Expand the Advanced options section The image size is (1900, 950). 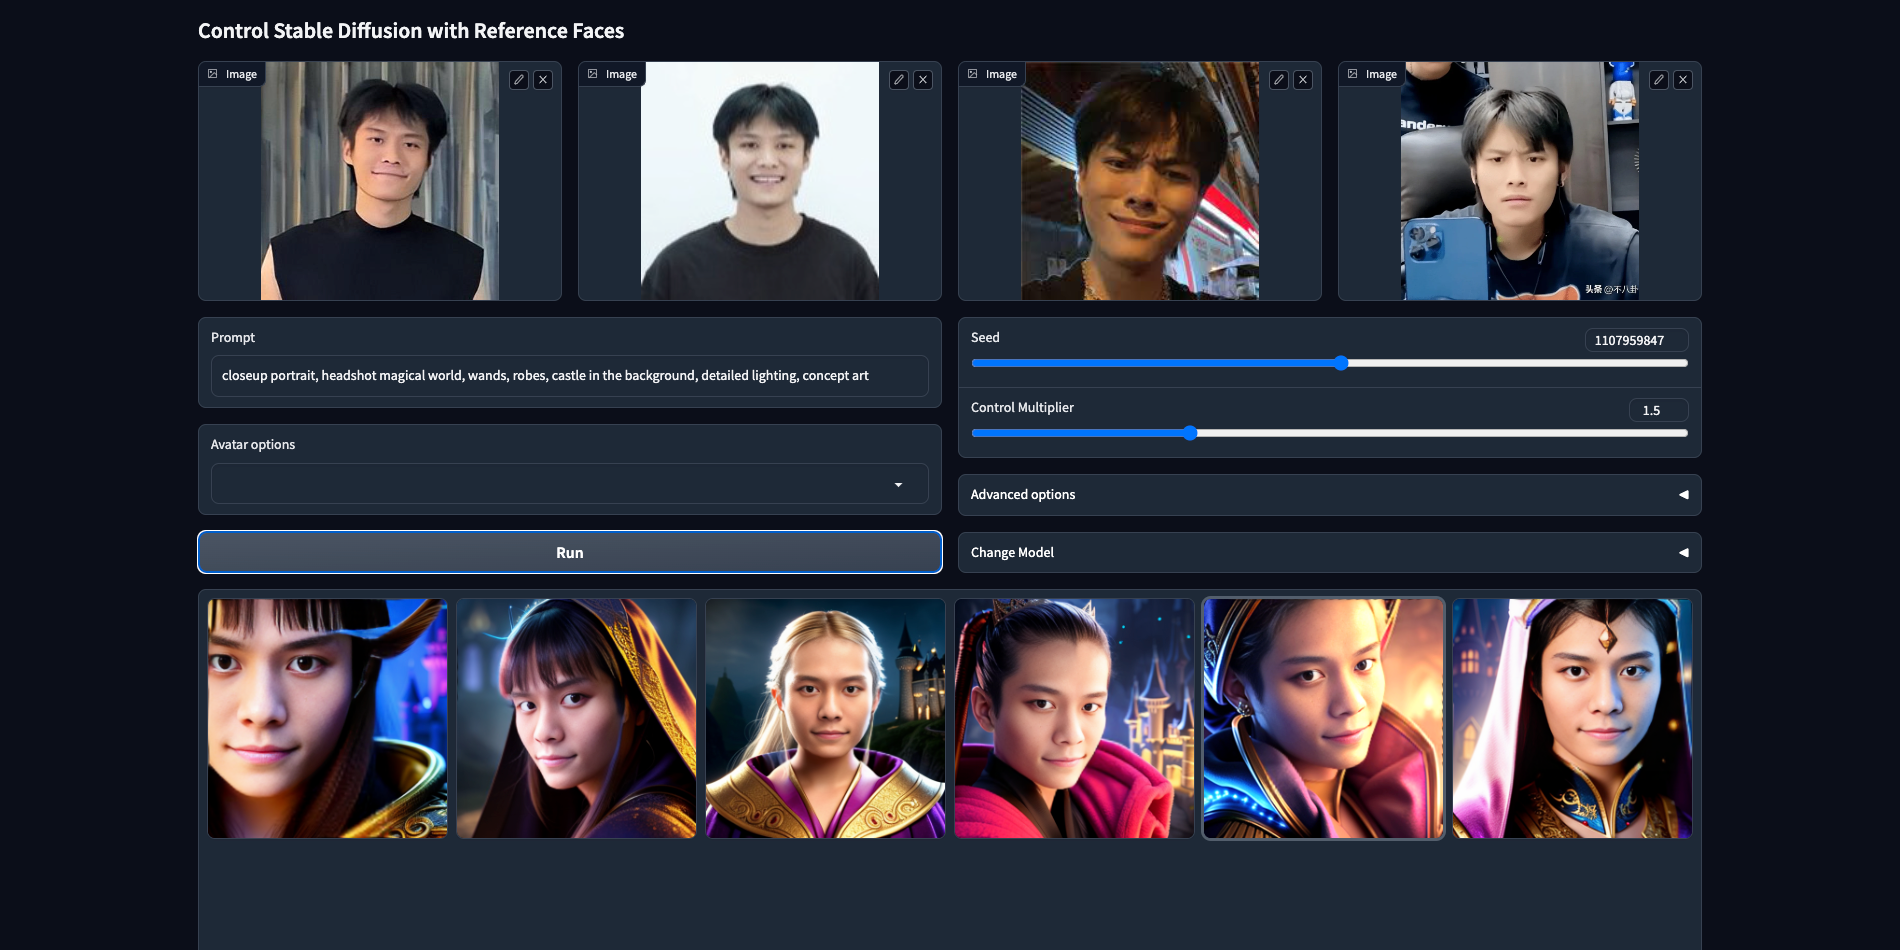1330,495
